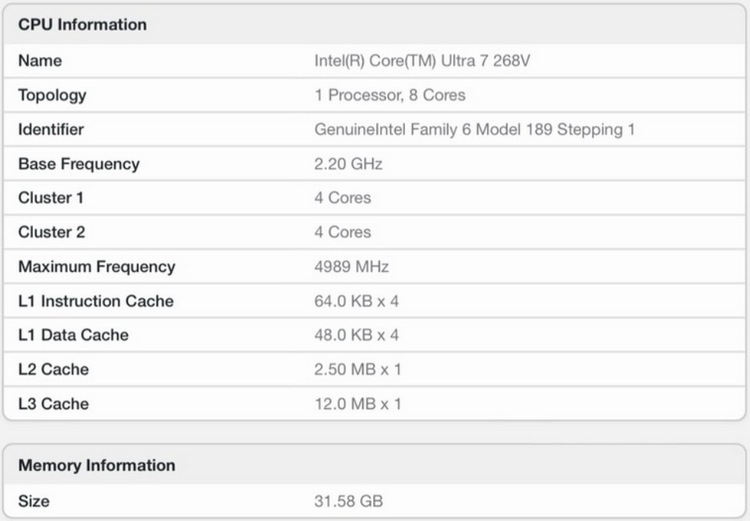Viewport: 750px width, 521px height.
Task: Click the Cluster 1 row label
Action: (51, 198)
